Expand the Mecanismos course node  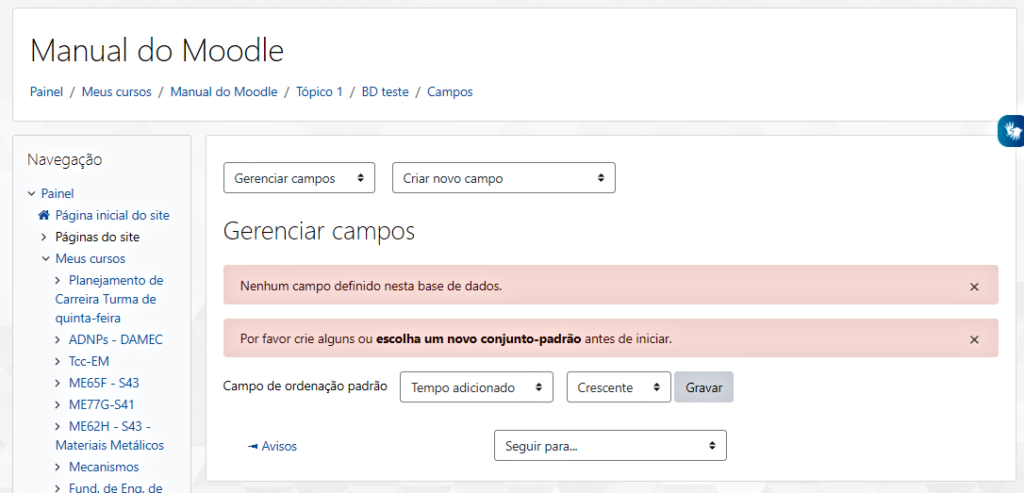[x=59, y=467]
